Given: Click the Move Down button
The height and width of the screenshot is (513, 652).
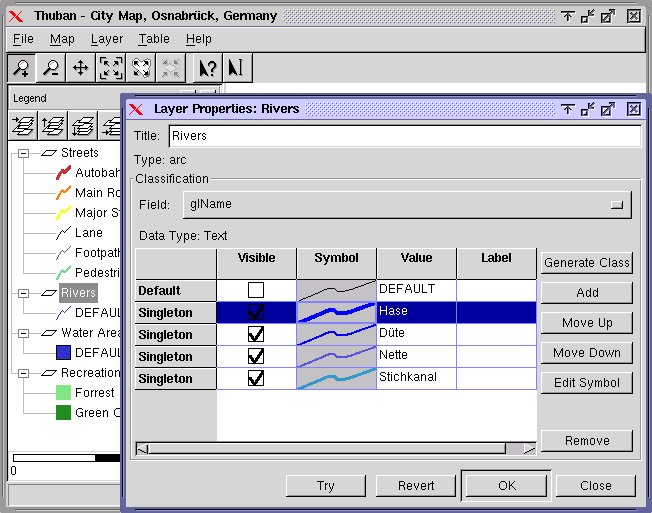Looking at the screenshot, I should [587, 353].
